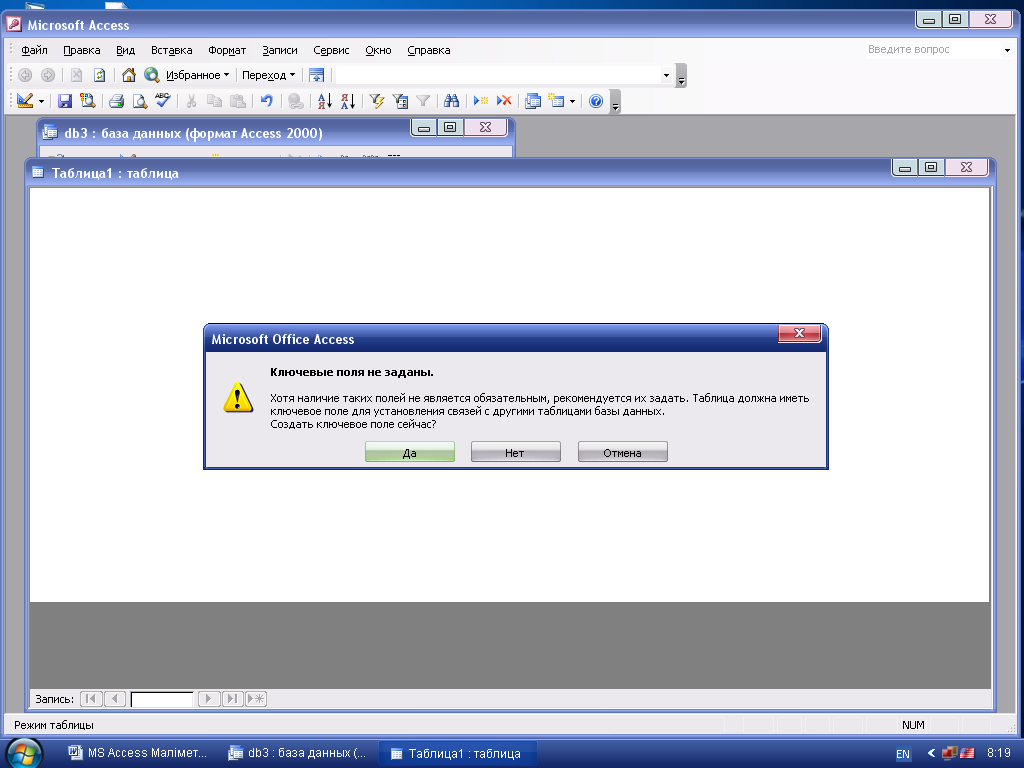
Task: Click the File search icon
Action: [88, 101]
